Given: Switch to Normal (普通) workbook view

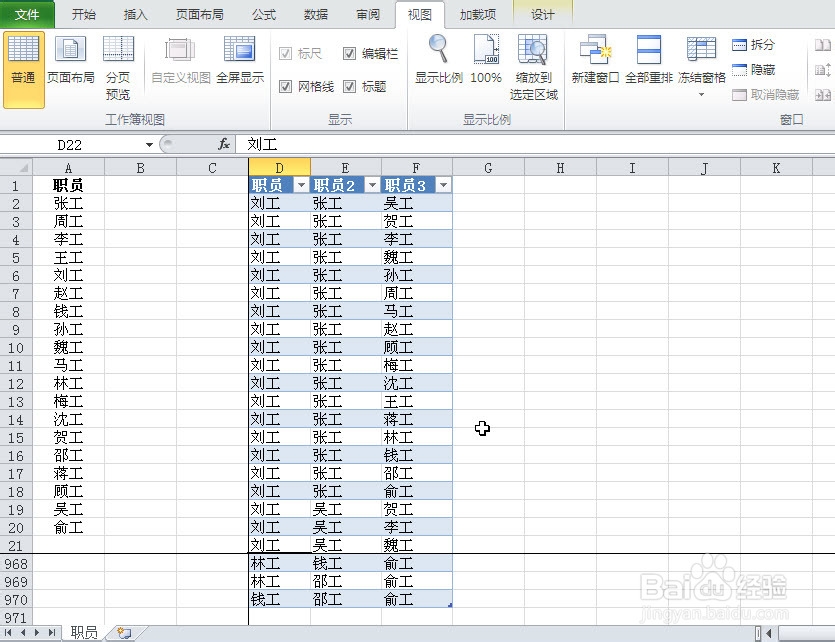Looking at the screenshot, I should [x=23, y=69].
